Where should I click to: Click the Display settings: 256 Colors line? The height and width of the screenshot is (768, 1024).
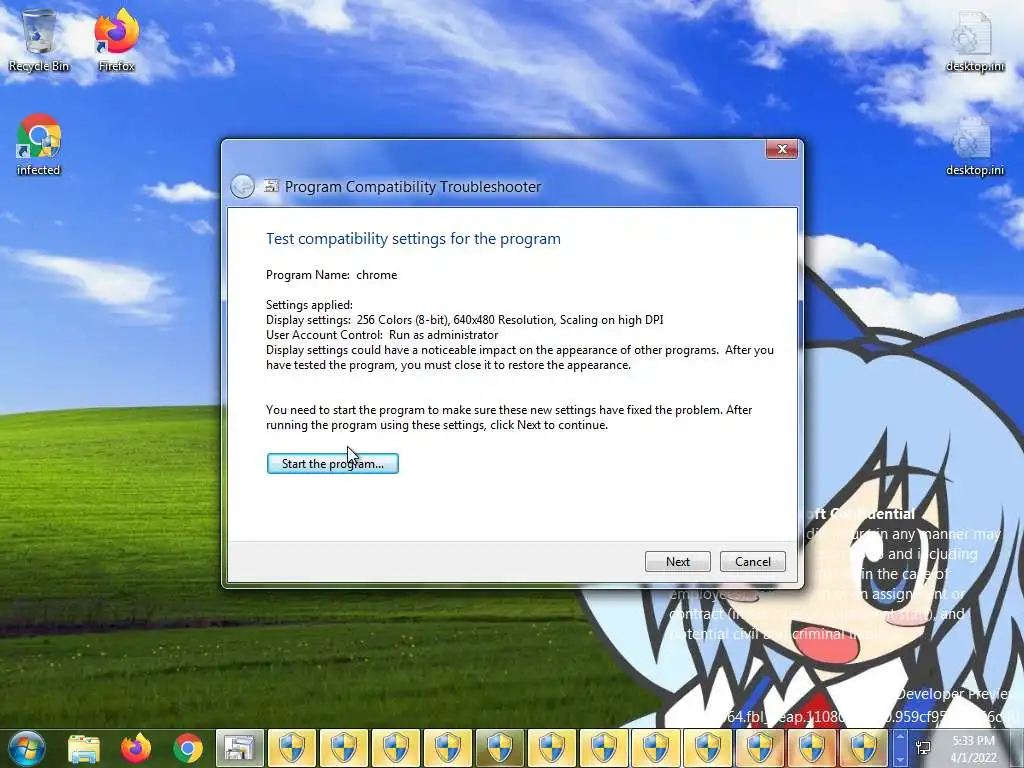[x=464, y=320]
